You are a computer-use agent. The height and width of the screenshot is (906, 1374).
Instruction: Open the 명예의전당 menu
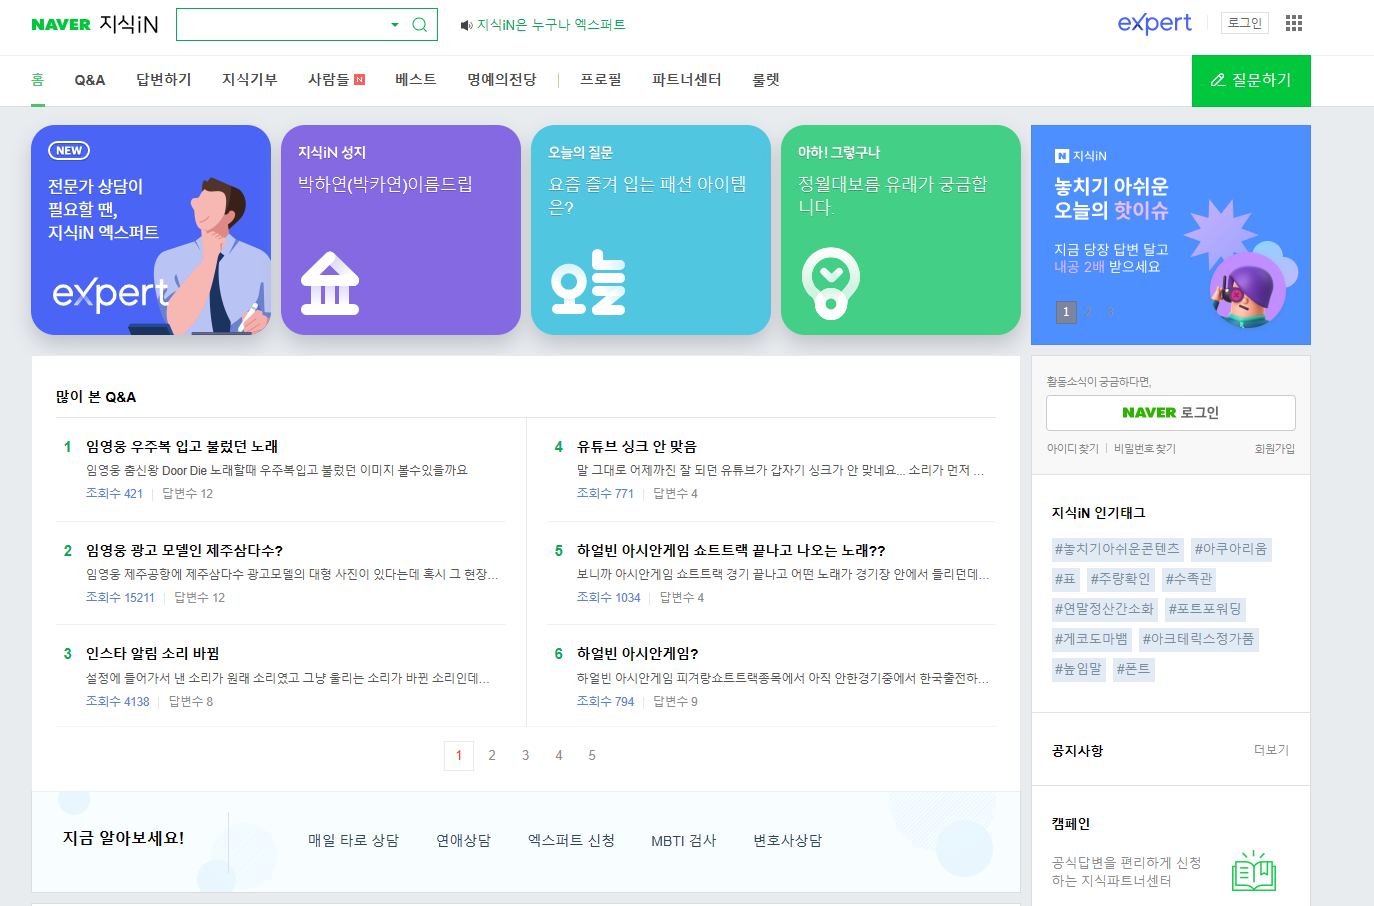502,80
